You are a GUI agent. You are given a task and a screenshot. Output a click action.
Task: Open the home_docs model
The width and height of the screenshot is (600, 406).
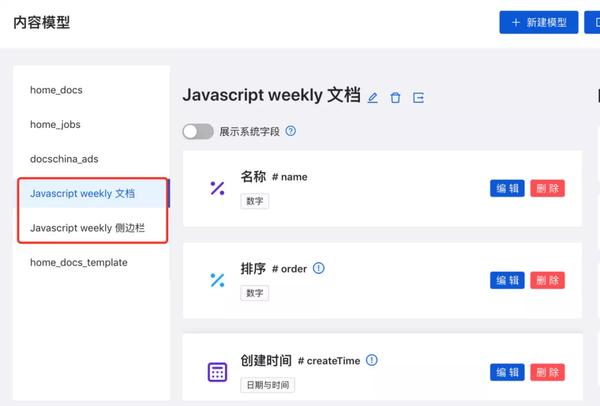56,90
